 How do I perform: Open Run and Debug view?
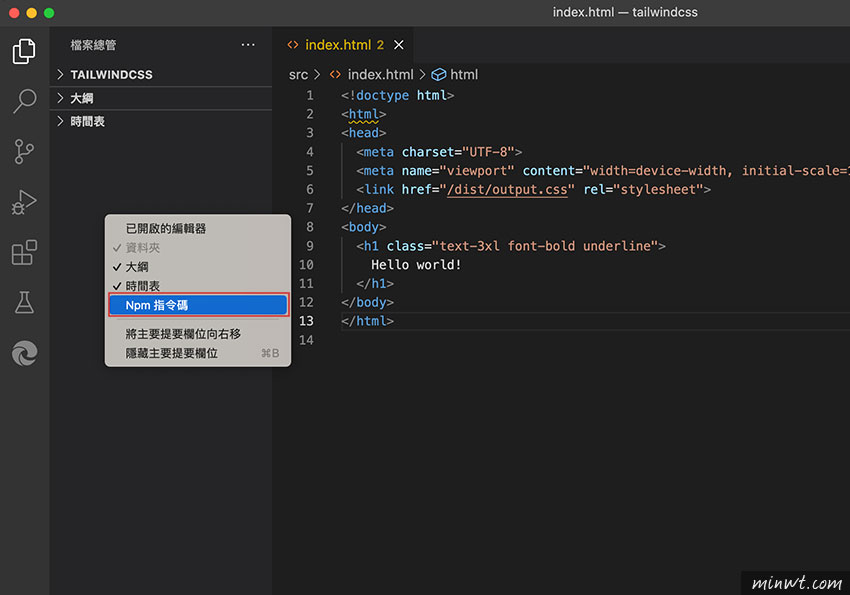(x=24, y=202)
